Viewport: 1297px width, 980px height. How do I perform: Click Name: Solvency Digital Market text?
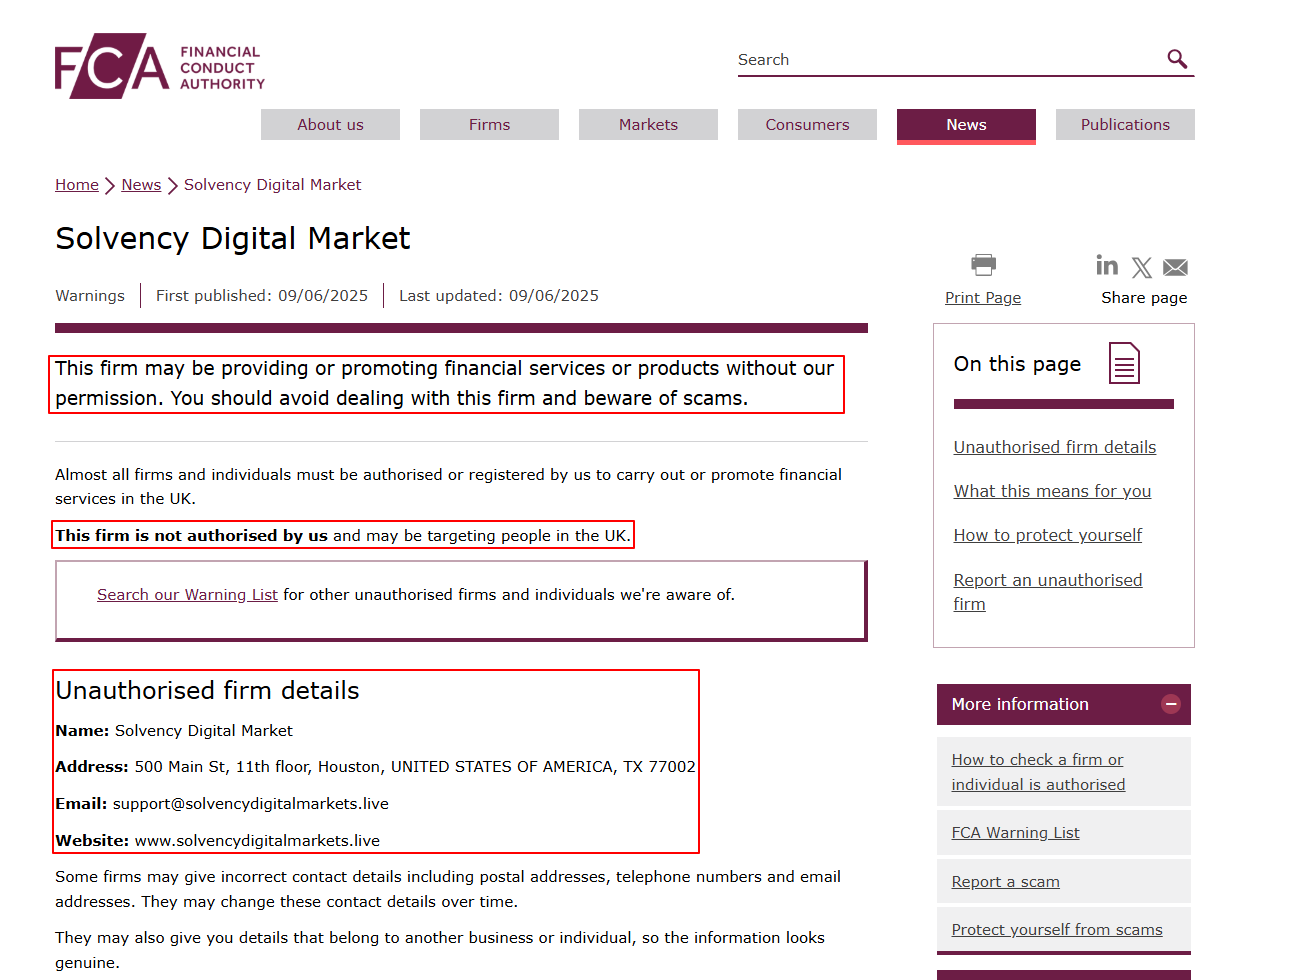[174, 731]
